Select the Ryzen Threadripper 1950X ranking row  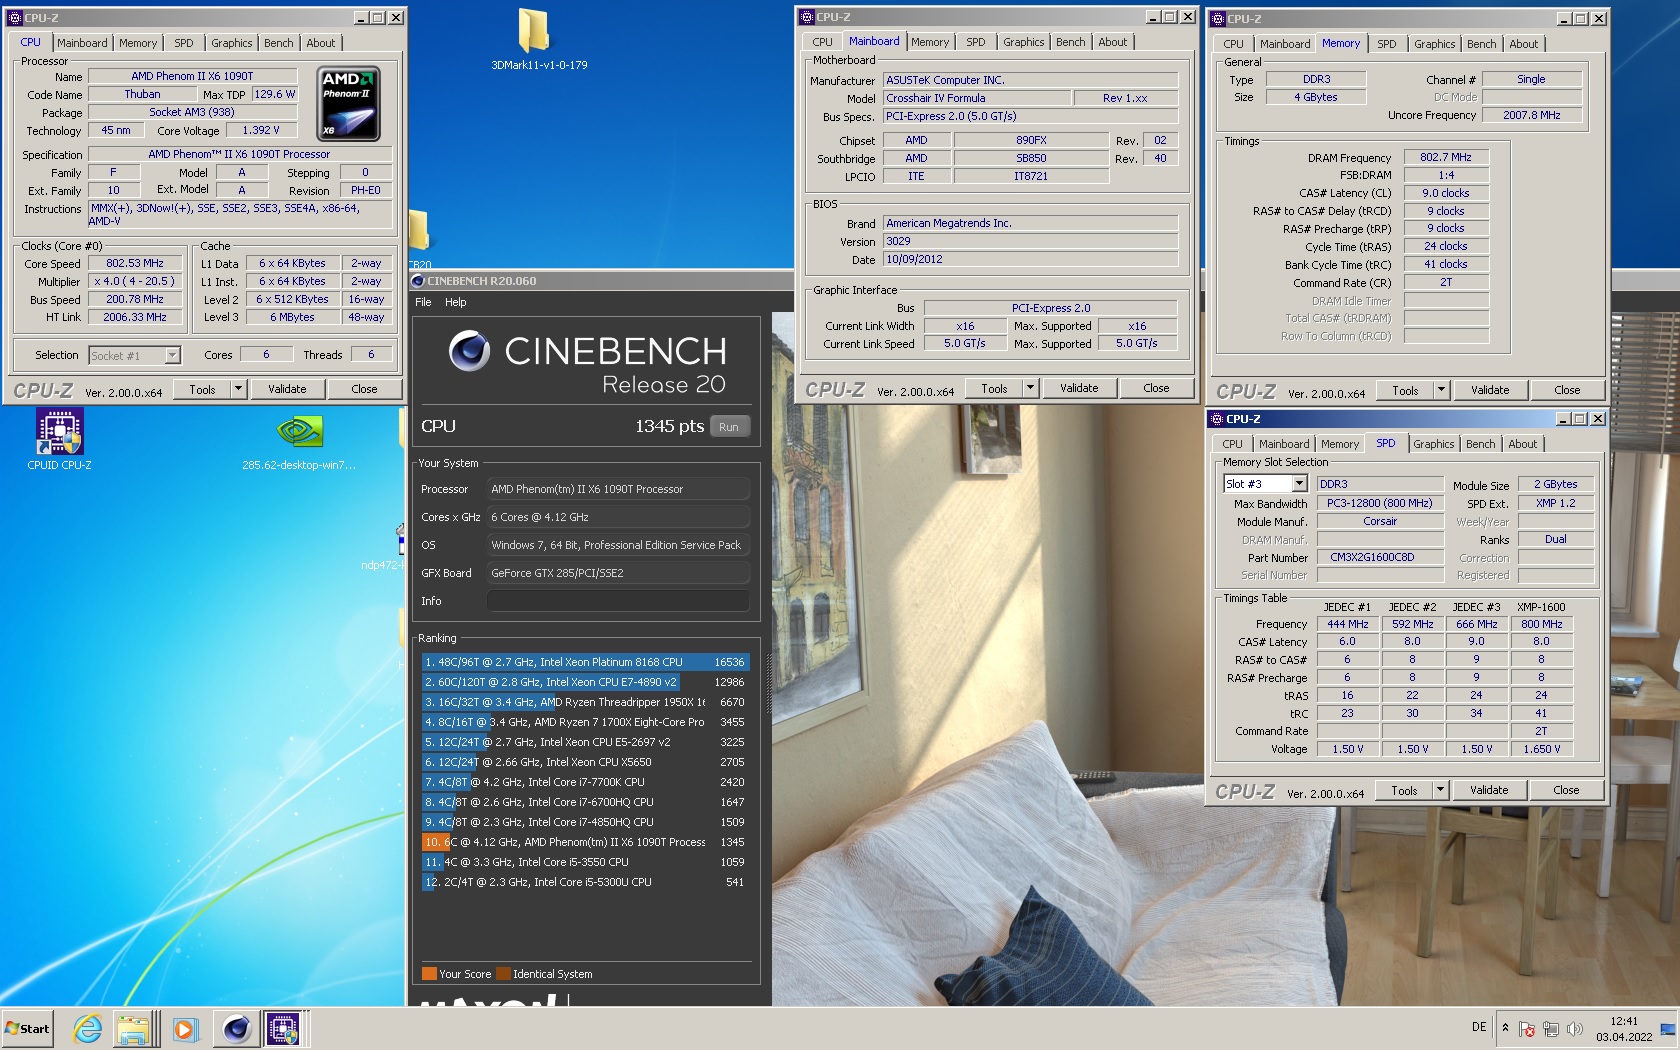pyautogui.click(x=586, y=702)
